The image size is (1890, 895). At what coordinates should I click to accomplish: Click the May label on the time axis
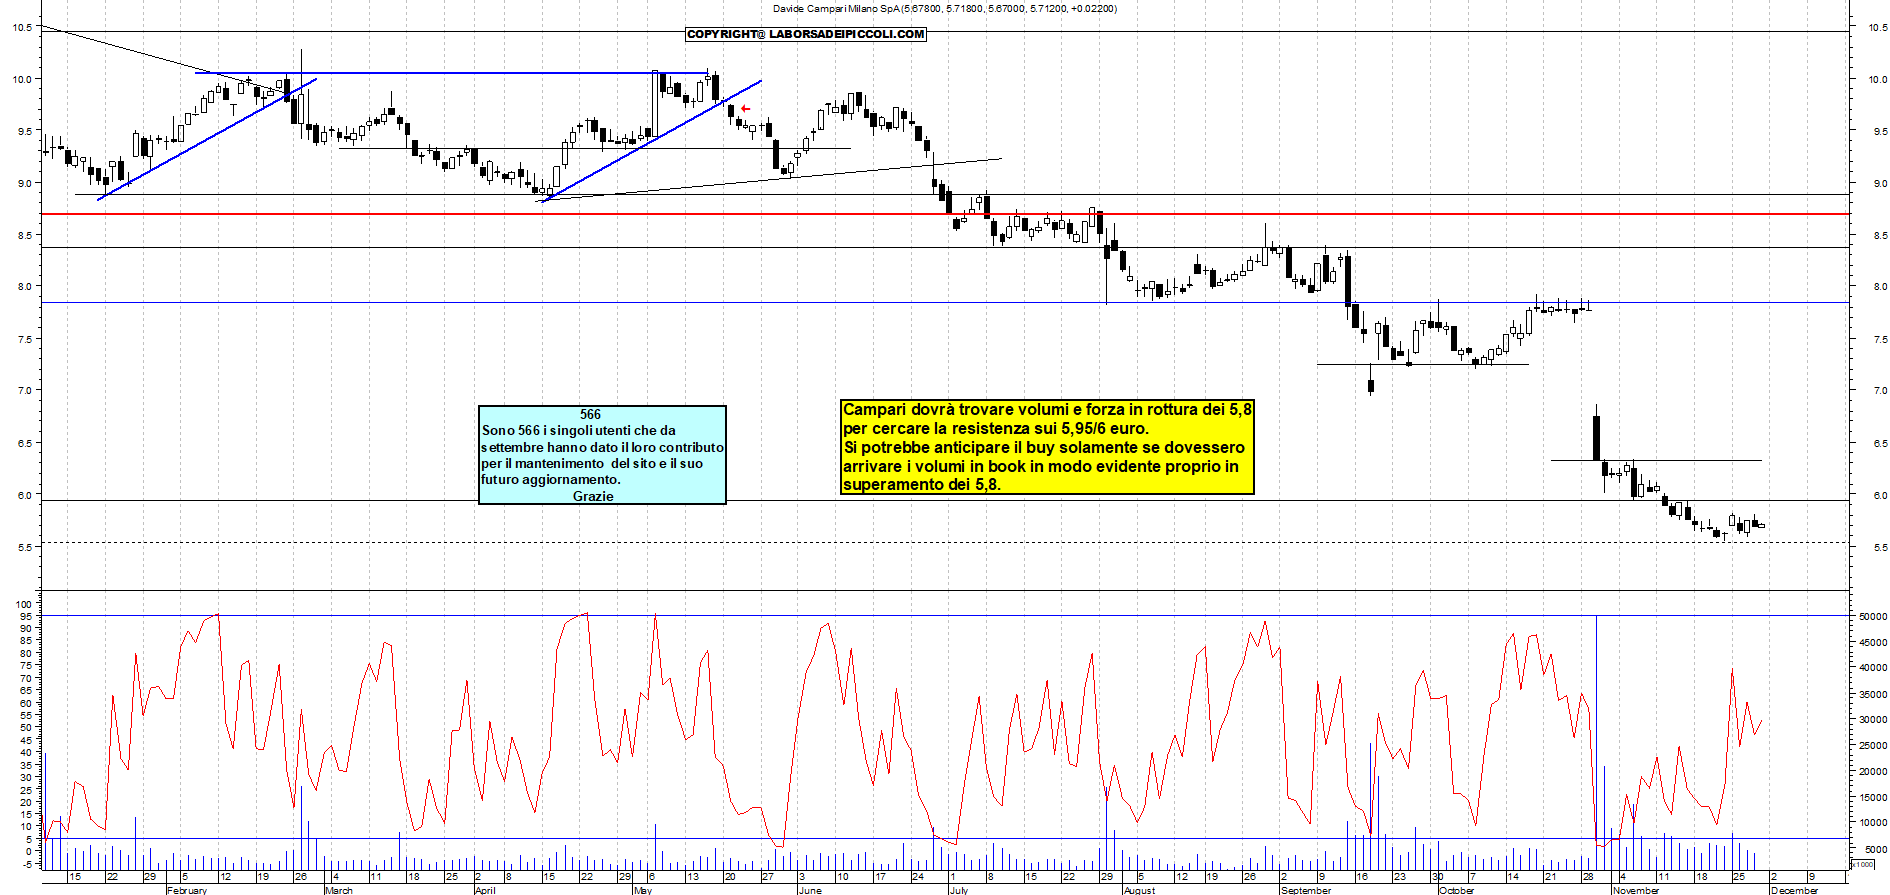coord(643,890)
